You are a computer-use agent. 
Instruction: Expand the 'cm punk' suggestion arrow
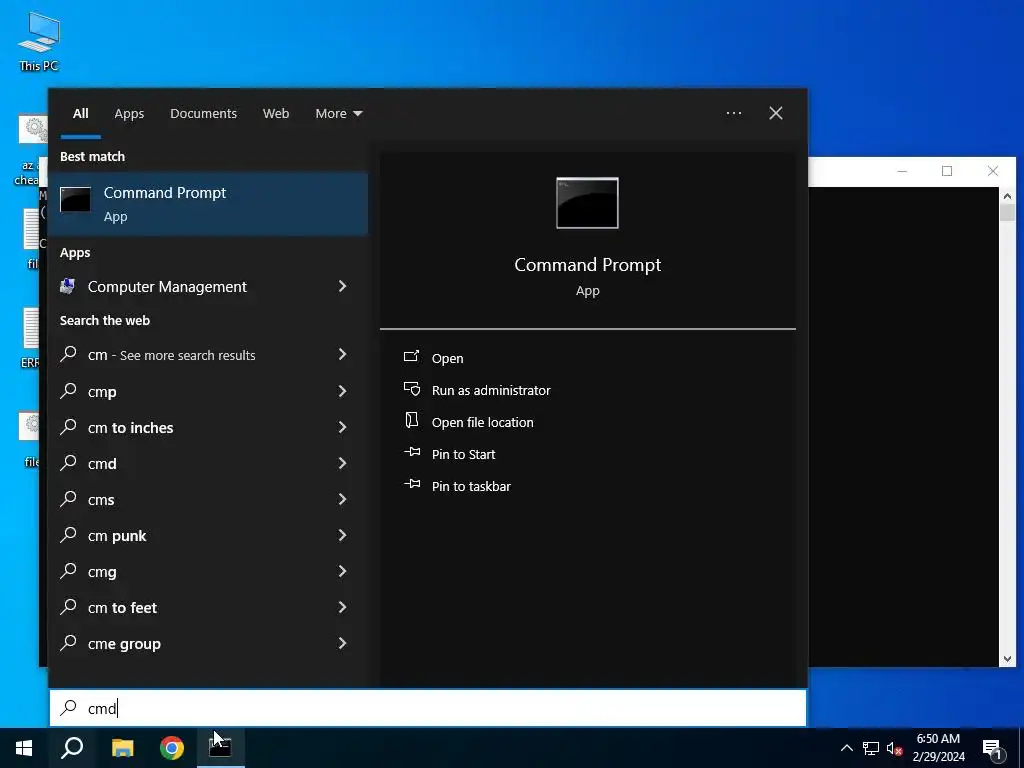(342, 535)
